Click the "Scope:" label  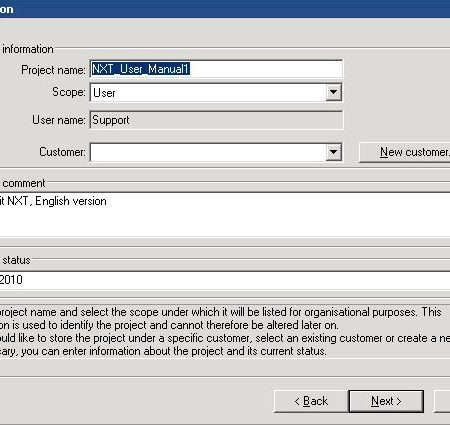click(x=69, y=92)
